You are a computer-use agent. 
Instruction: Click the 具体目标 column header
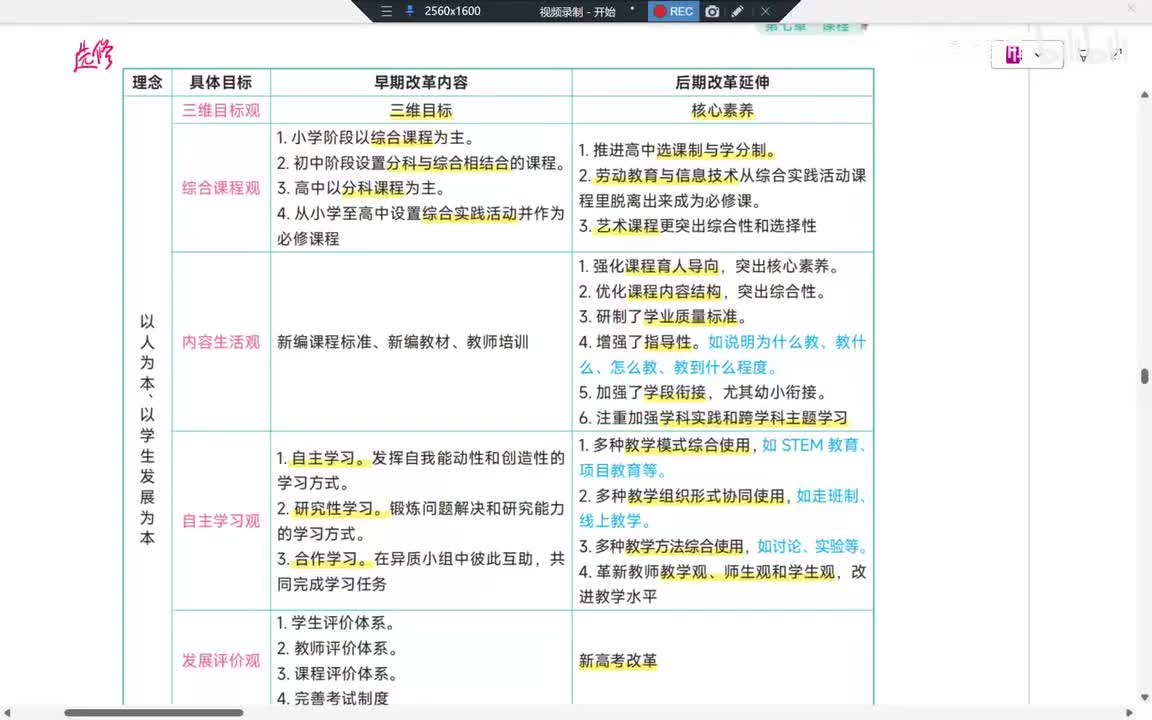(x=220, y=82)
